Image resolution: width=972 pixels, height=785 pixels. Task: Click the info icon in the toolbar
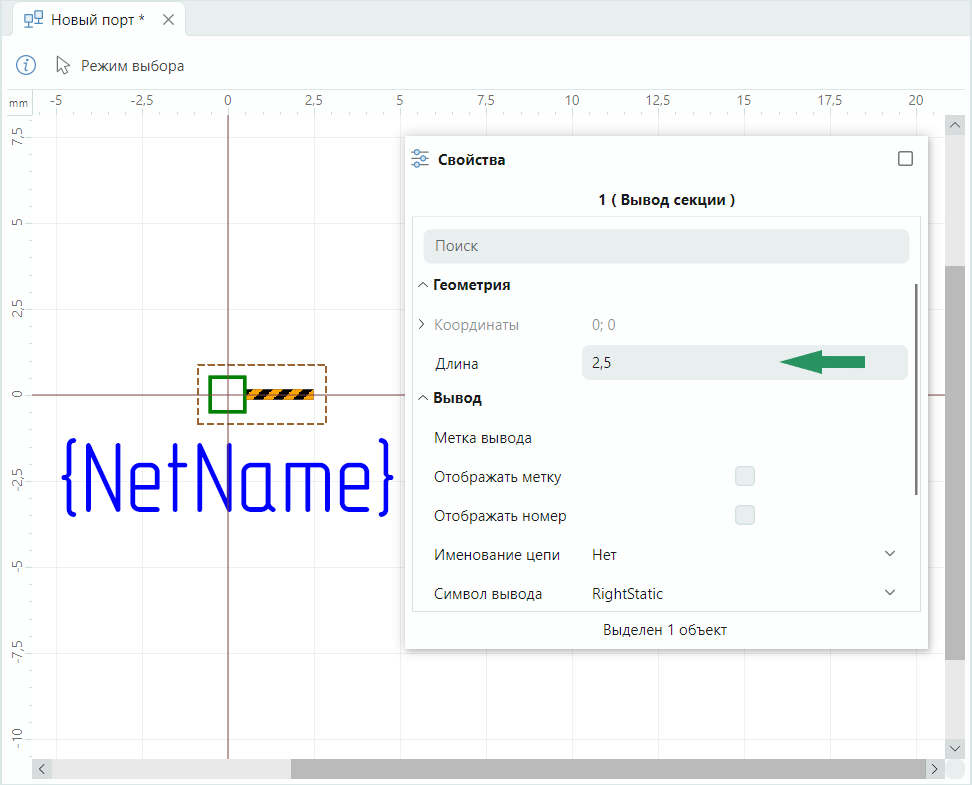26,65
